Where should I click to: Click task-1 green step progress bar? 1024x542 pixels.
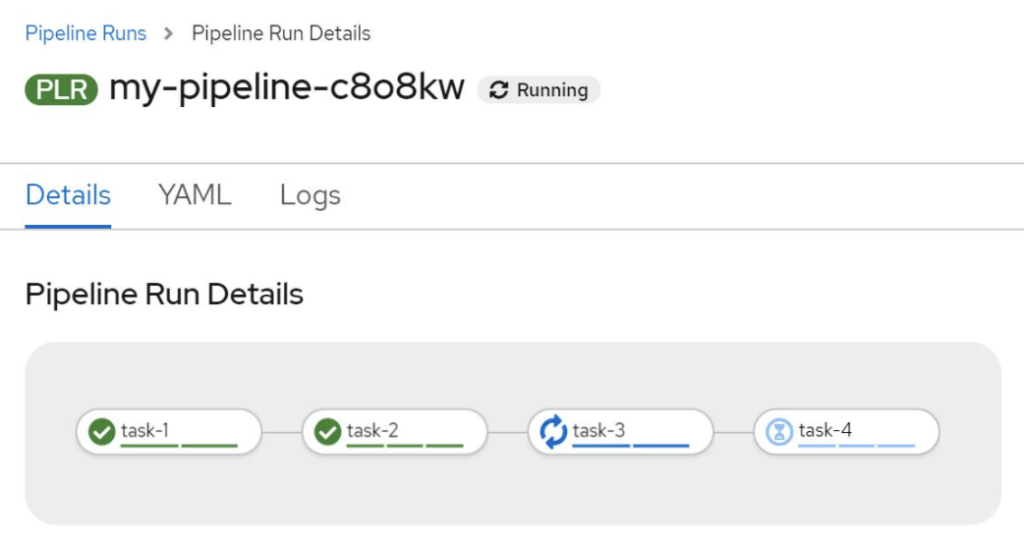(x=179, y=446)
